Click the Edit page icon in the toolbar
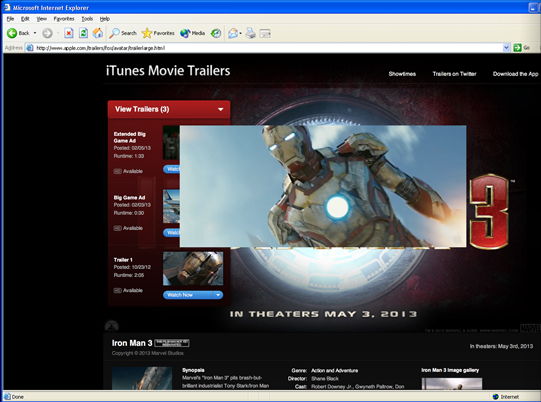 point(265,33)
